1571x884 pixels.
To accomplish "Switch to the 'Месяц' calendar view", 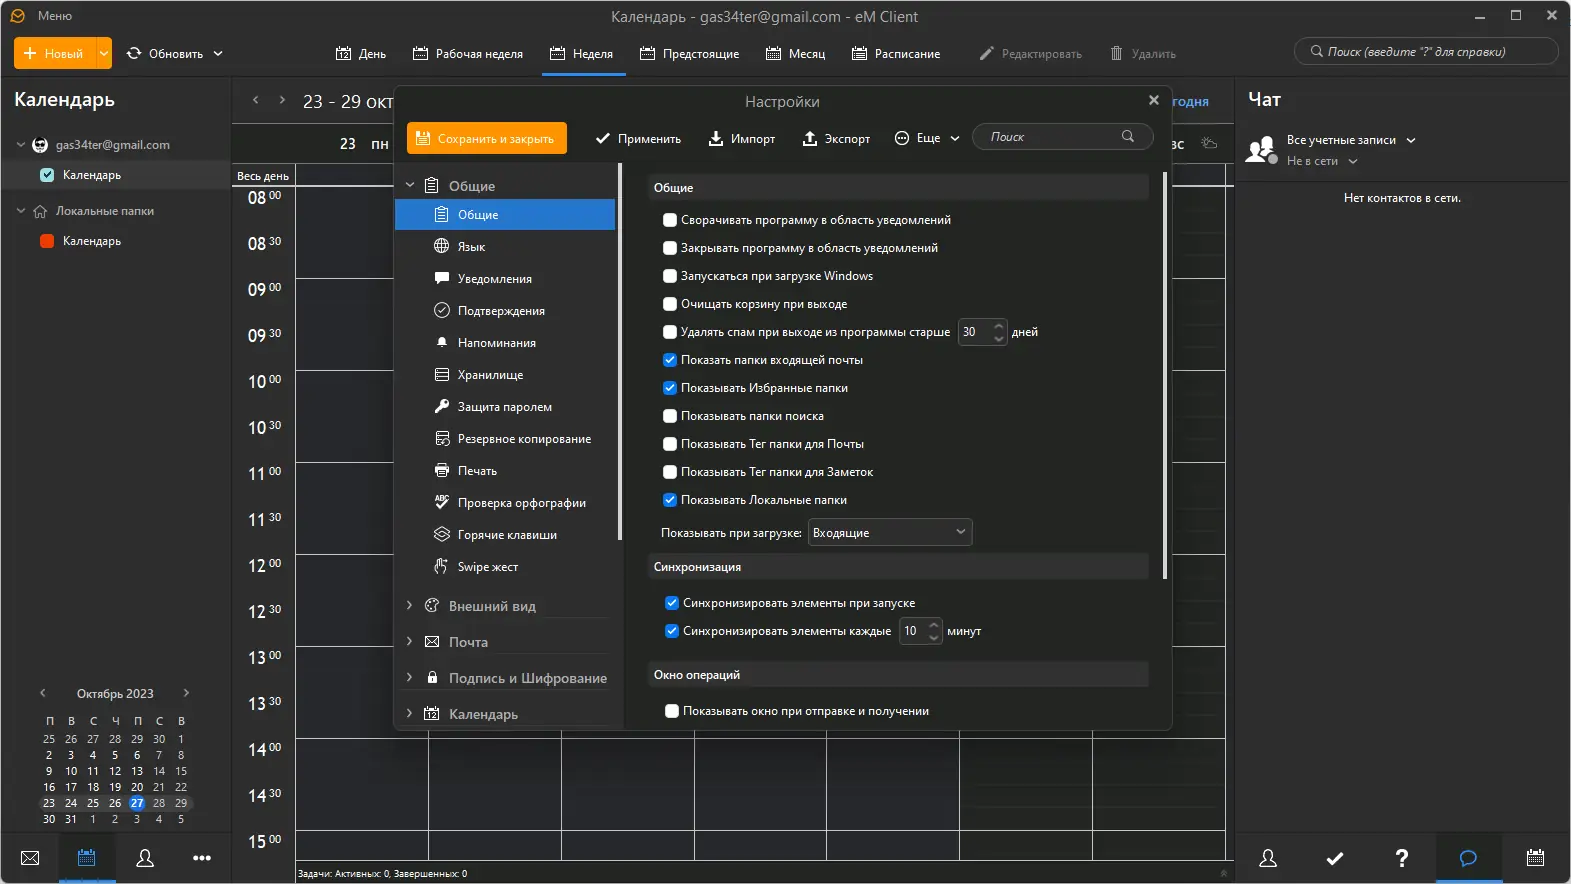I will pyautogui.click(x=796, y=54).
